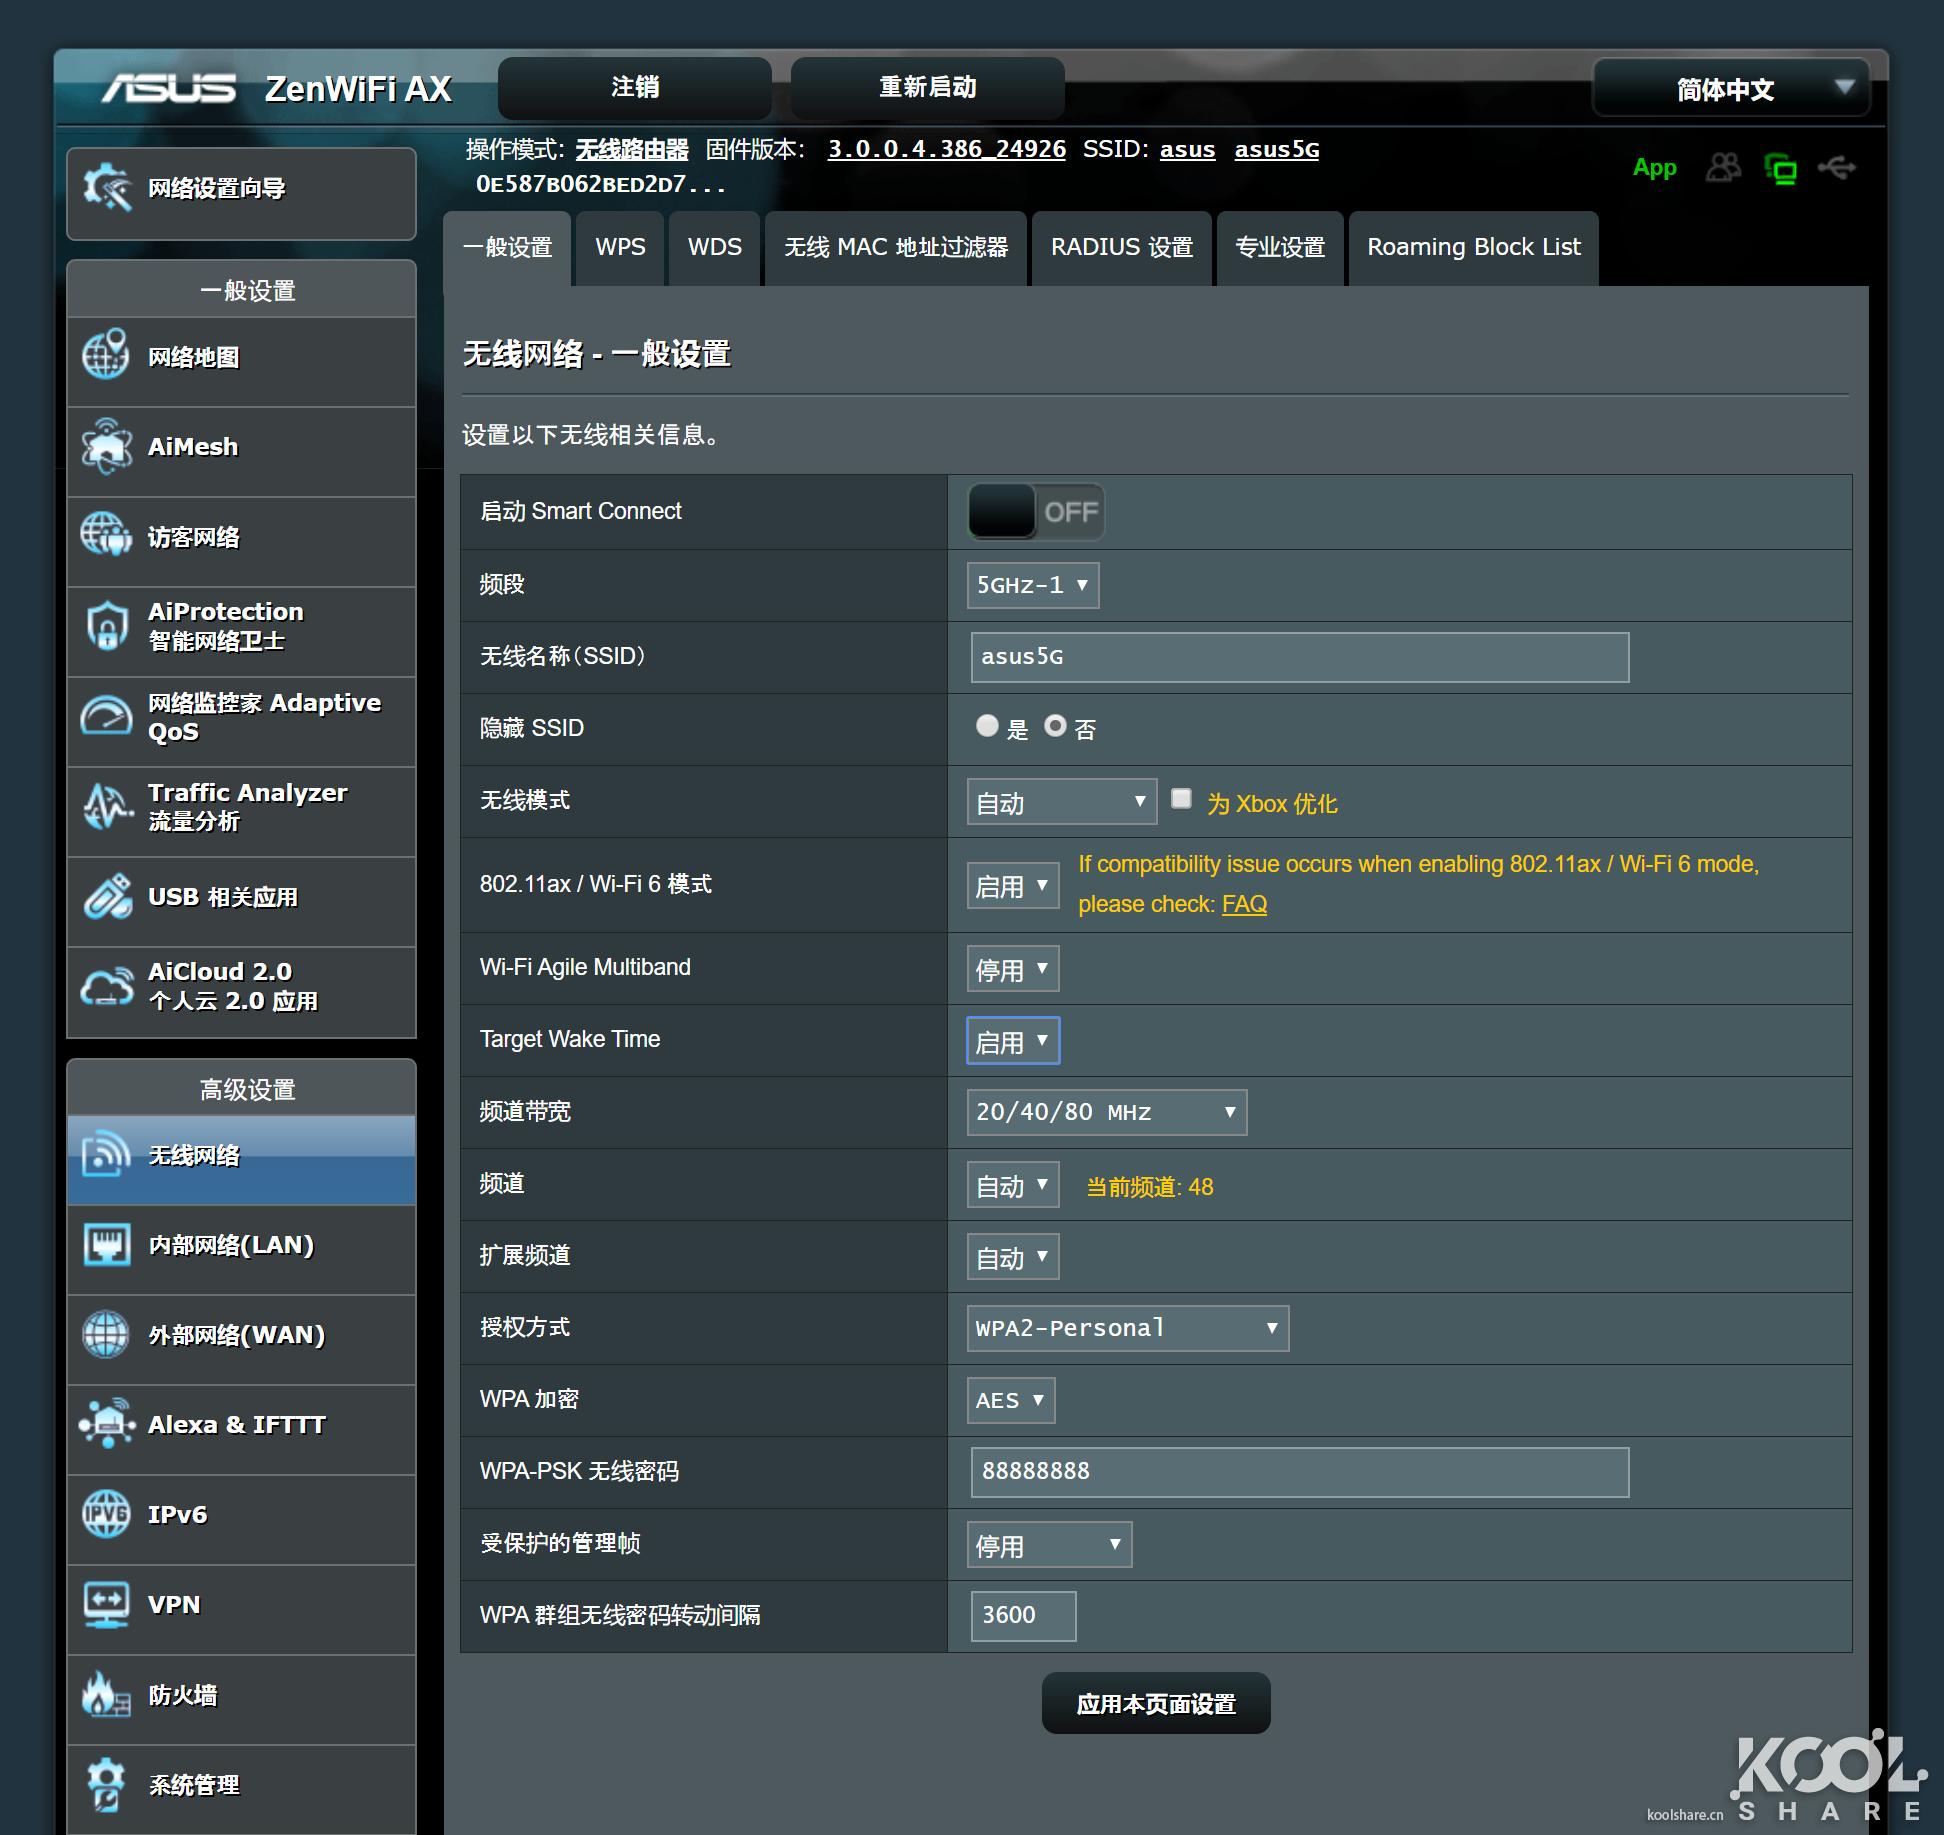Enable the 为 Xbox 优化 checkbox
The image size is (1944, 1835).
tap(1181, 798)
